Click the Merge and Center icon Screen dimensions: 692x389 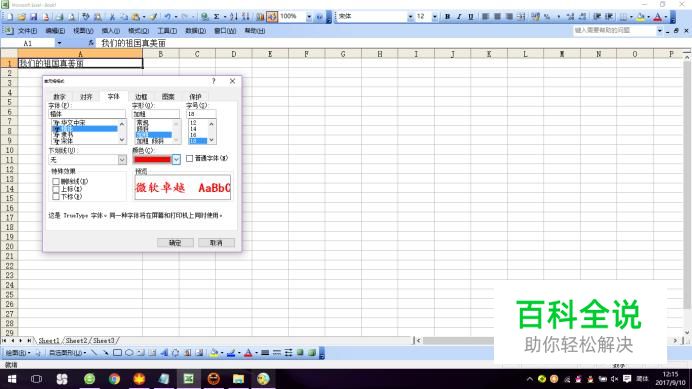coord(521,17)
